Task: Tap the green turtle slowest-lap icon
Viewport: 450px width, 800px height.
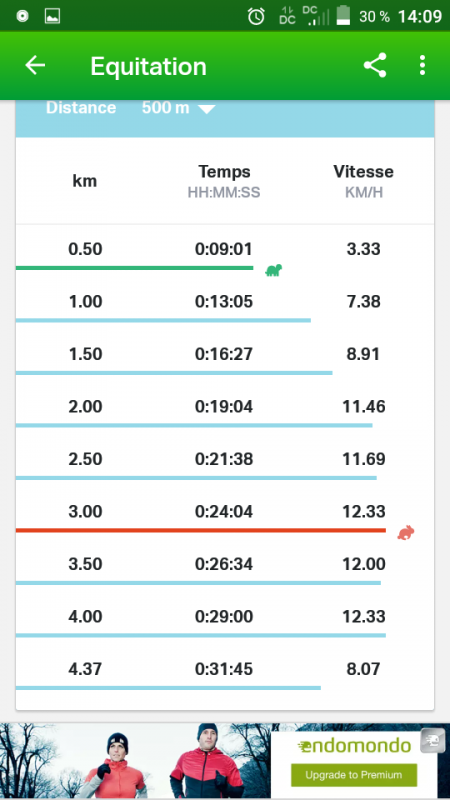Action: [273, 270]
